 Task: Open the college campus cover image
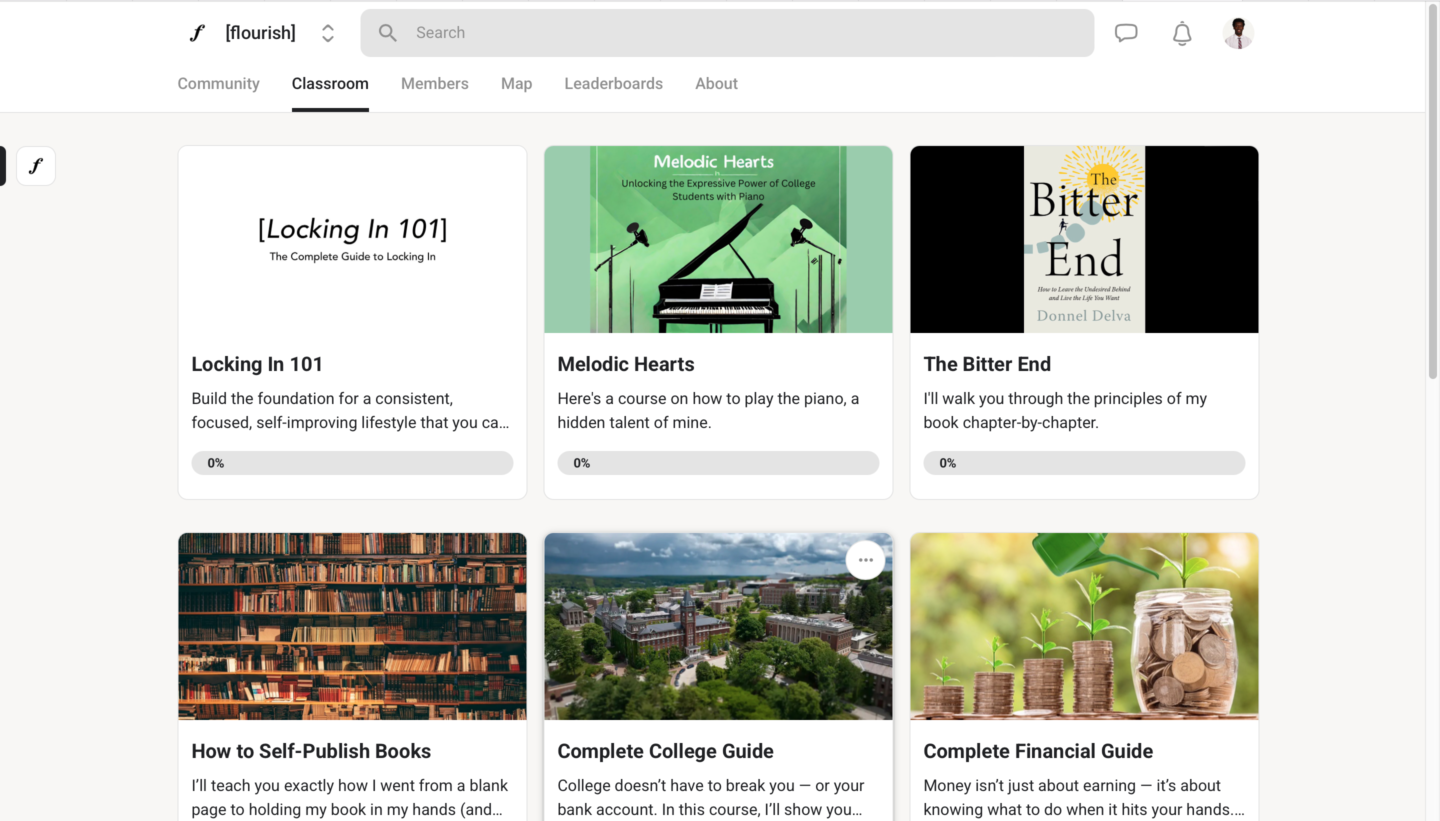[718, 626]
